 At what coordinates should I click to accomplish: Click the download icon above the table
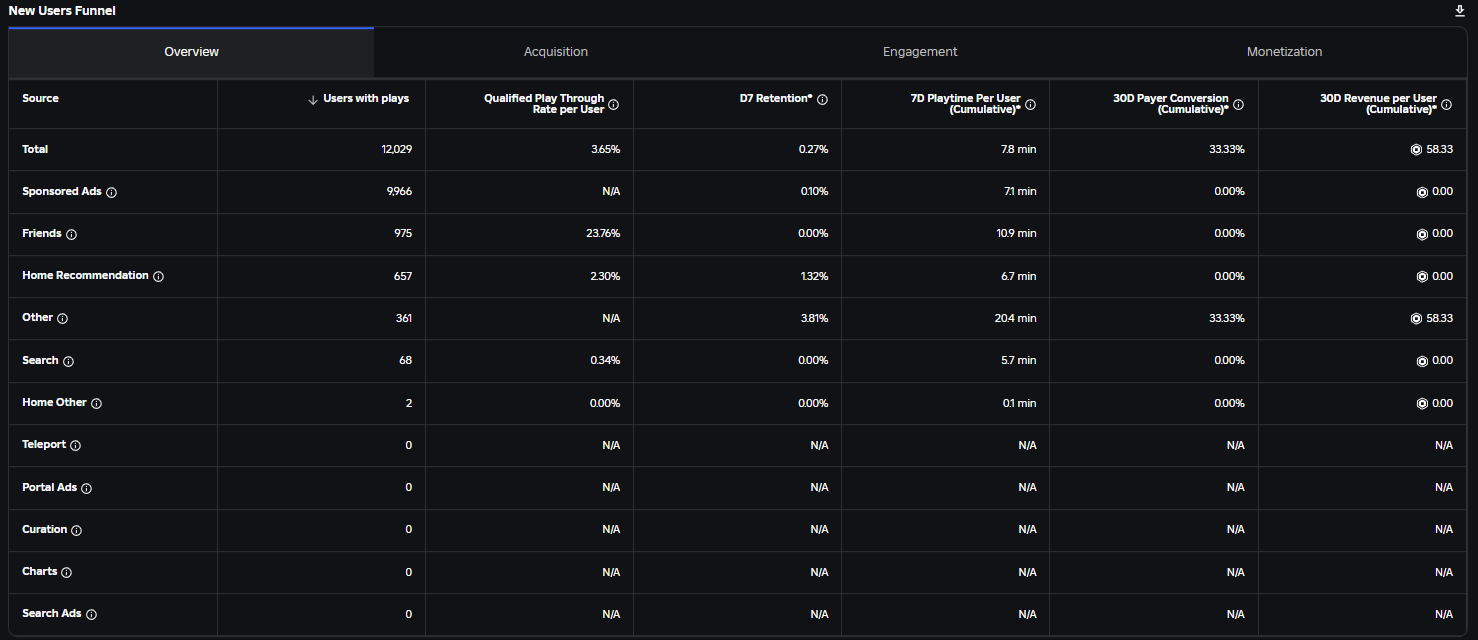pyautogui.click(x=1459, y=11)
